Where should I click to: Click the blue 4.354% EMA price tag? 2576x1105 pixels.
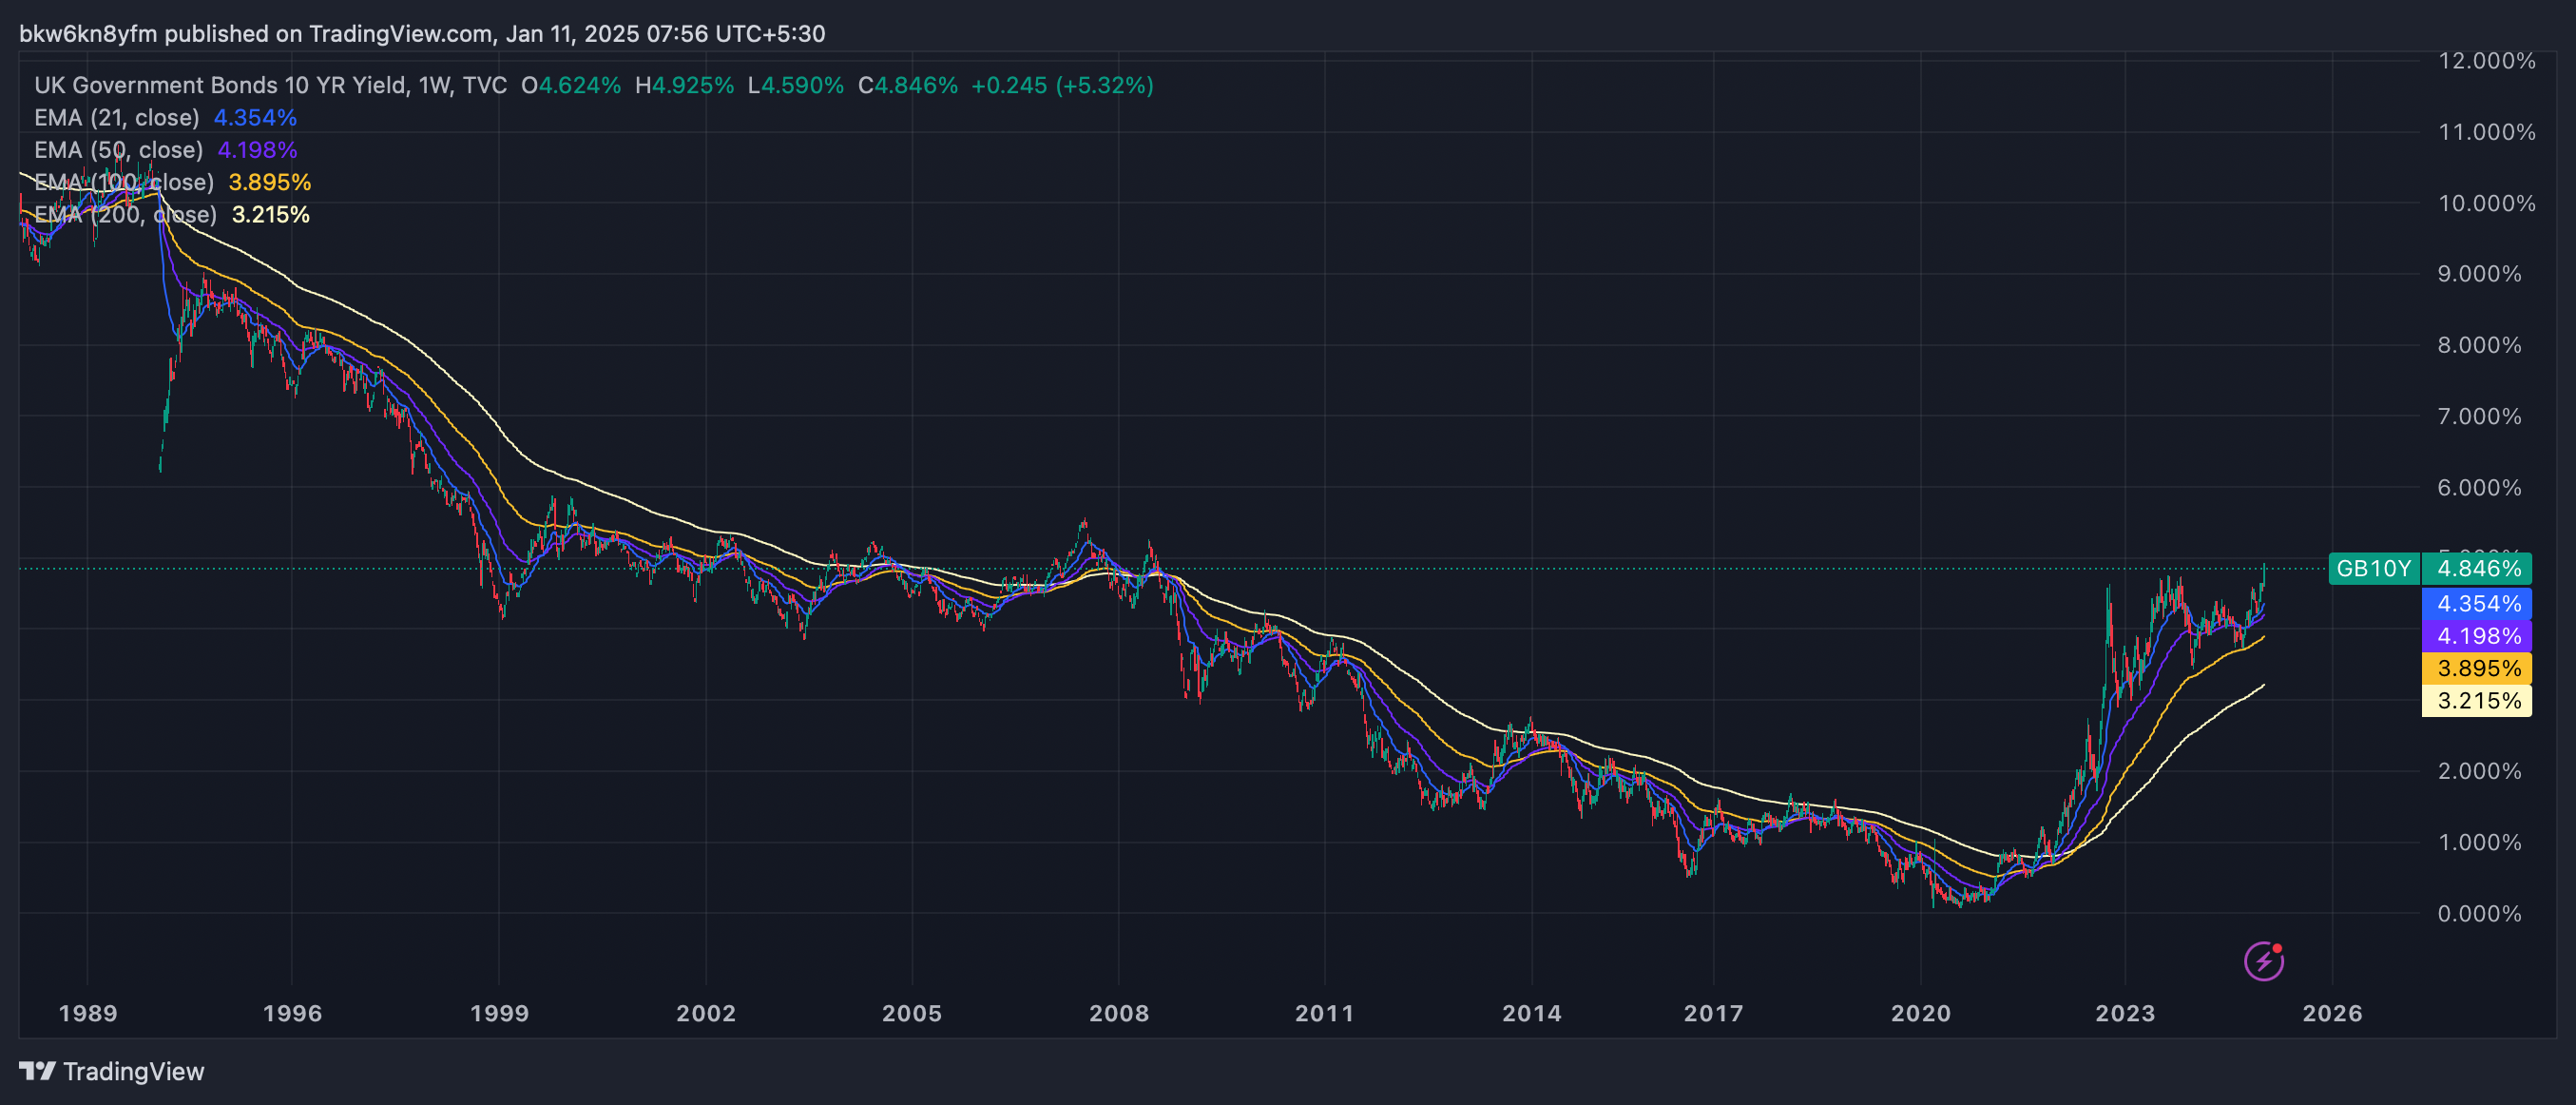pos(2478,603)
